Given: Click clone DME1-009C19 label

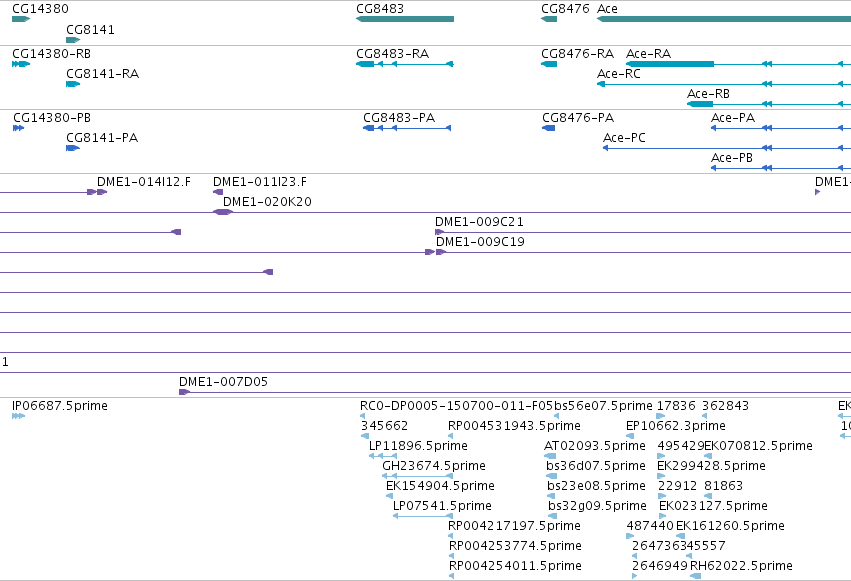Looking at the screenshot, I should coord(480,242).
